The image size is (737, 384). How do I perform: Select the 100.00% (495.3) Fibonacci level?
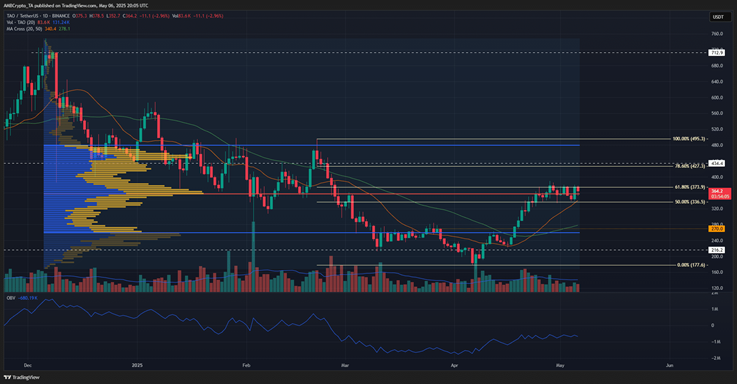pyautogui.click(x=689, y=139)
